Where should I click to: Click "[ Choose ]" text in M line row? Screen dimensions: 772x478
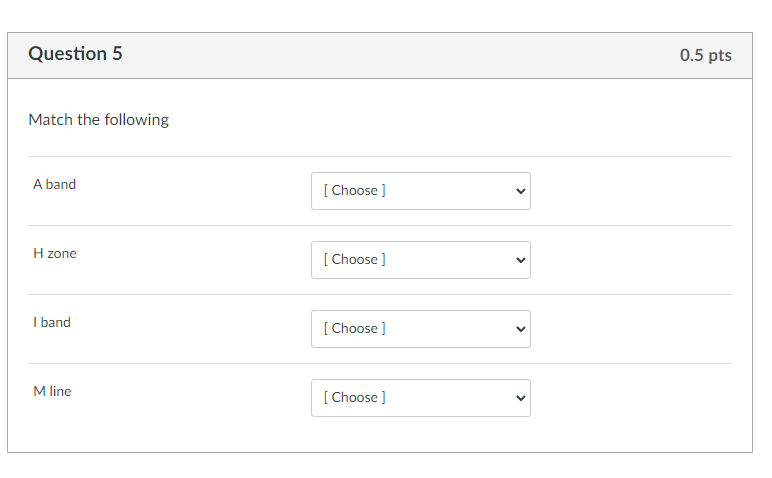coord(354,398)
